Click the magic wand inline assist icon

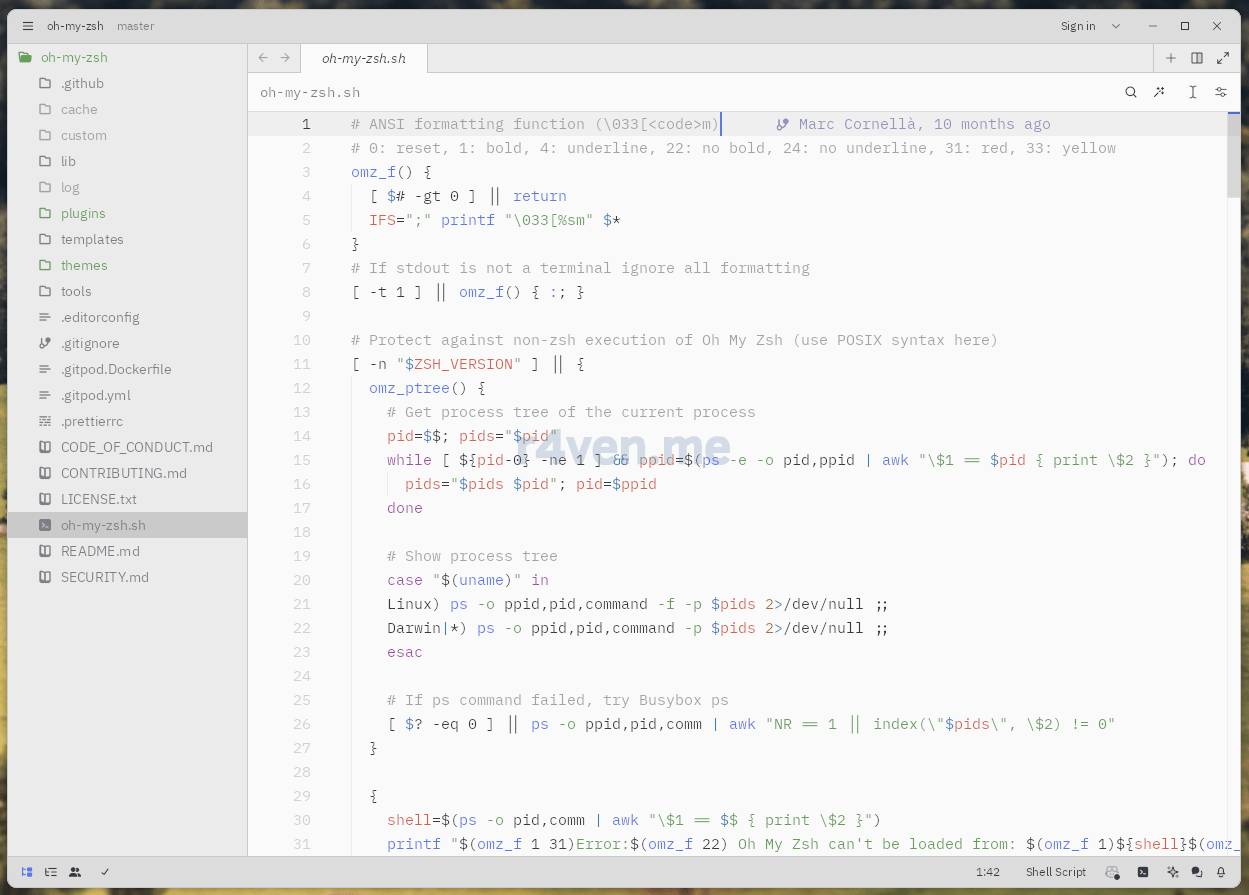pyautogui.click(x=1159, y=92)
